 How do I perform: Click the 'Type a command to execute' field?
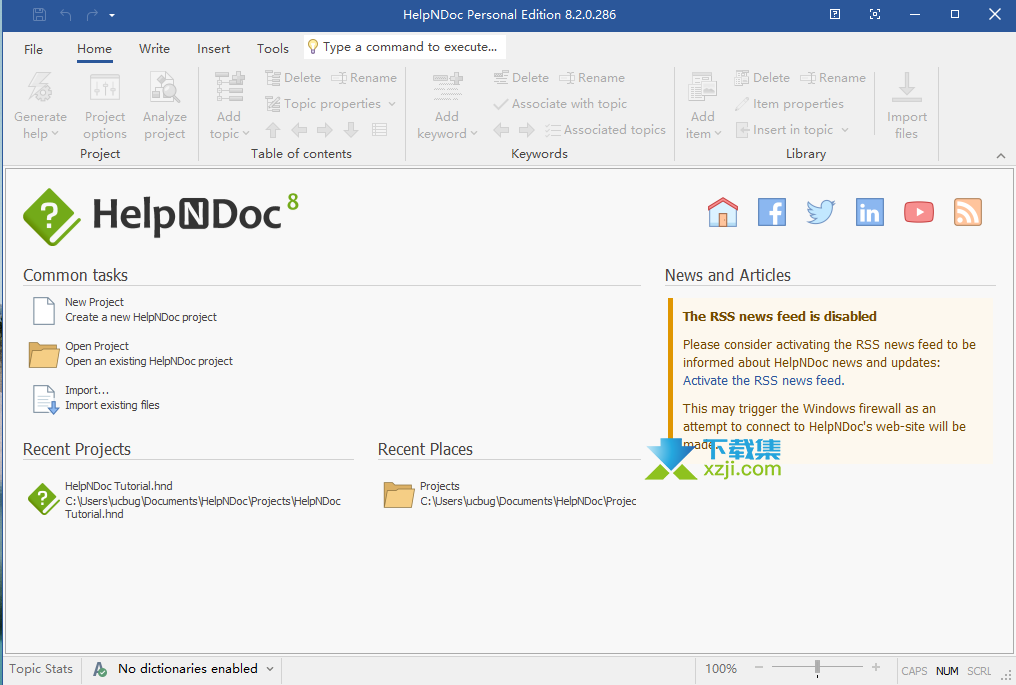click(405, 47)
